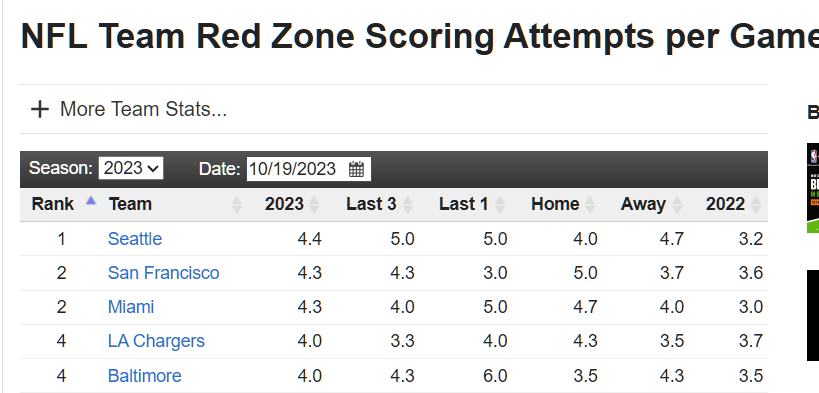
Task: Open the San Francisco team link
Action: click(163, 273)
